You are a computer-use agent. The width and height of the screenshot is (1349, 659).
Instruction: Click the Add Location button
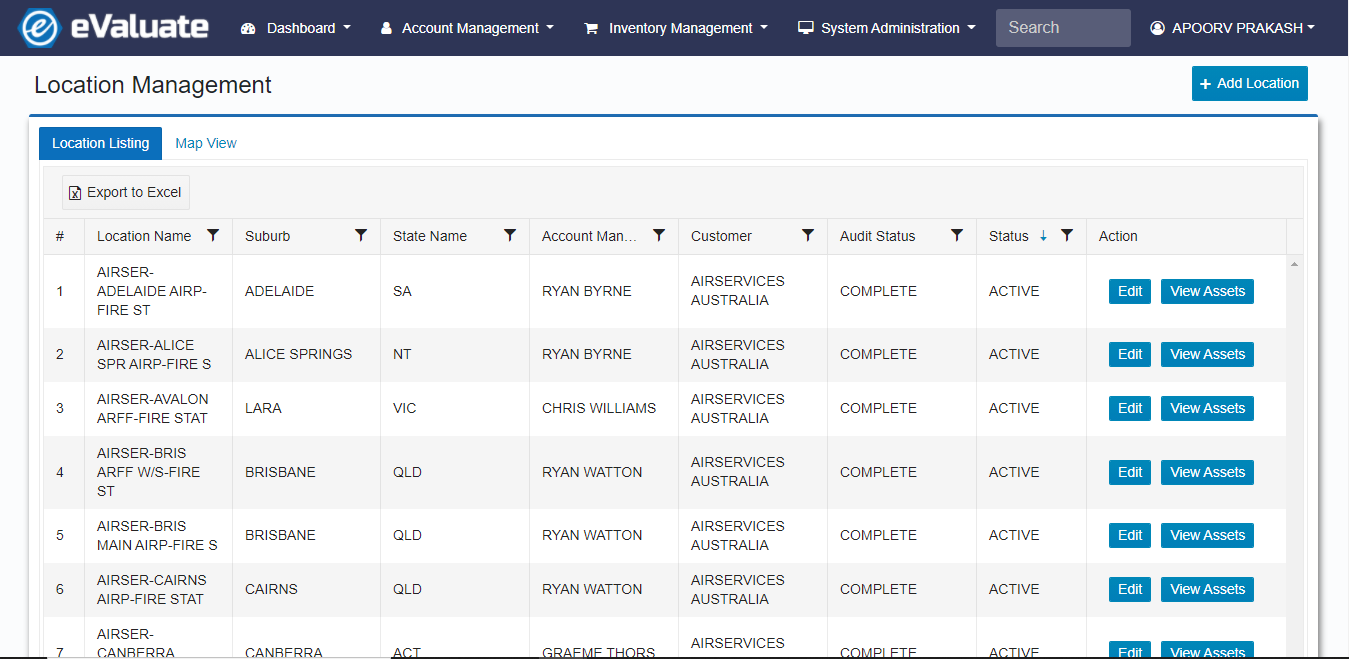(1249, 84)
